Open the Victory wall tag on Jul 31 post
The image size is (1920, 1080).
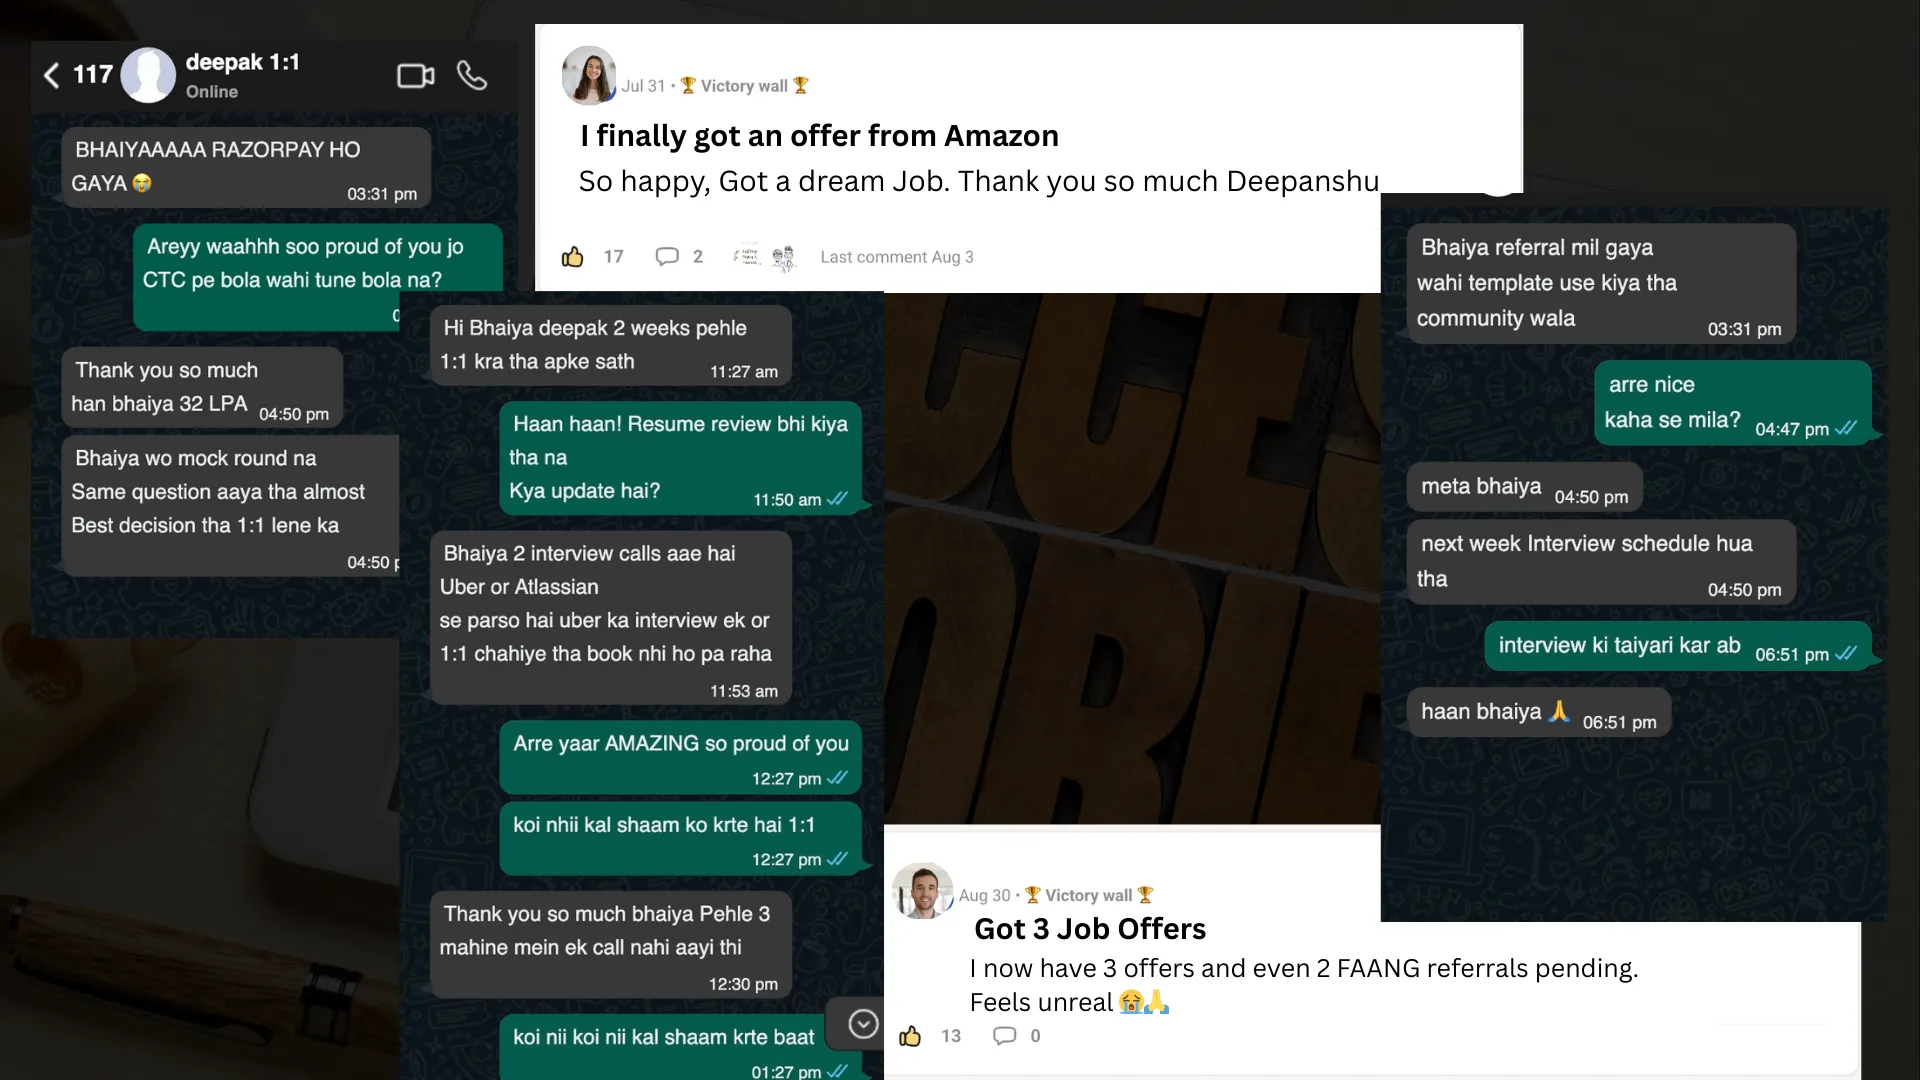[x=745, y=86]
